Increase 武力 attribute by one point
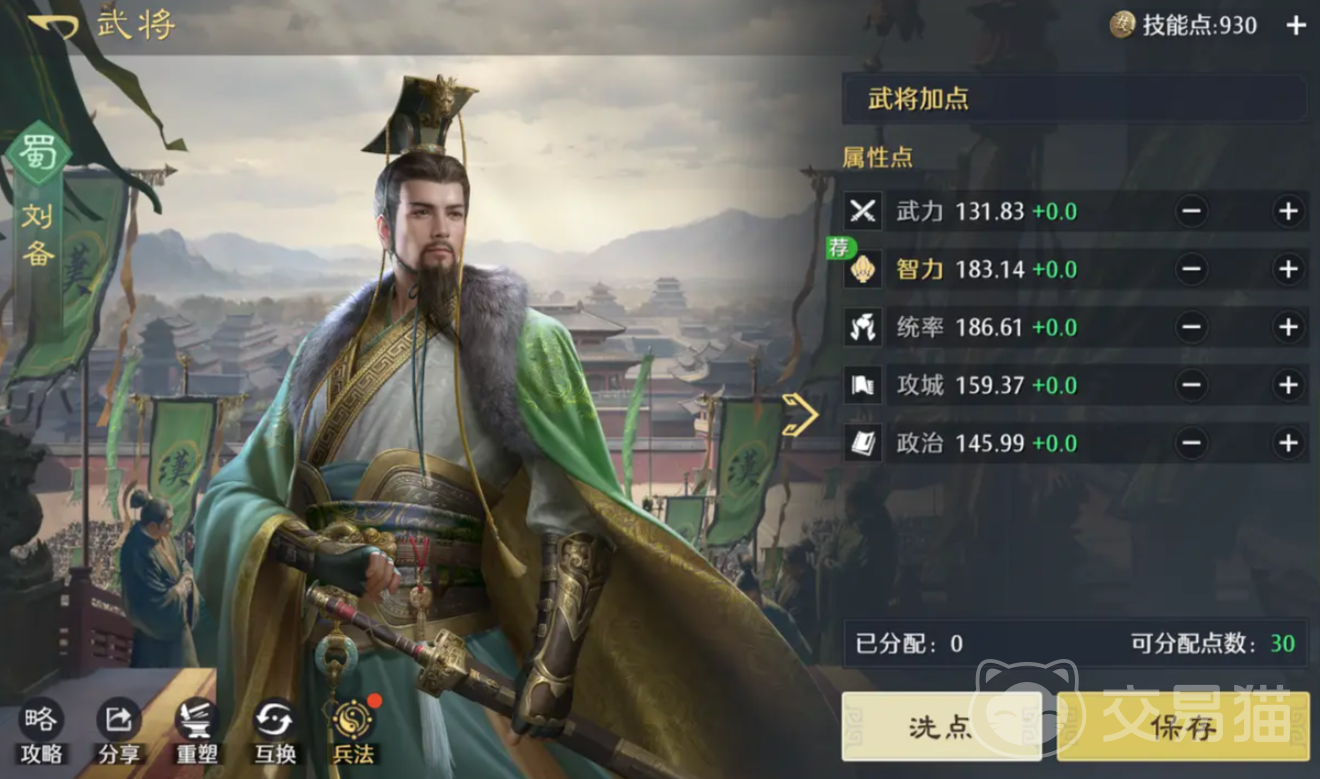The height and width of the screenshot is (779, 1320). coord(1288,211)
